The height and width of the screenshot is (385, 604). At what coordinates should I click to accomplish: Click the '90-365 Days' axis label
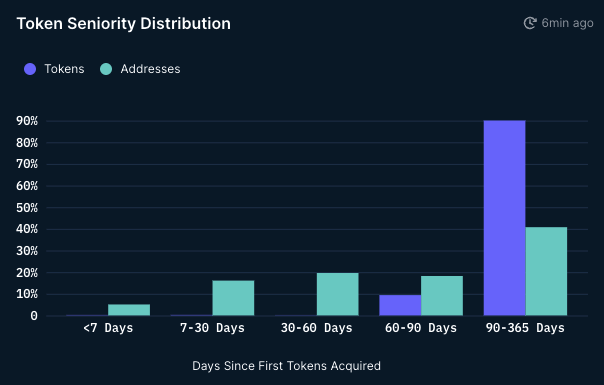[x=525, y=328]
